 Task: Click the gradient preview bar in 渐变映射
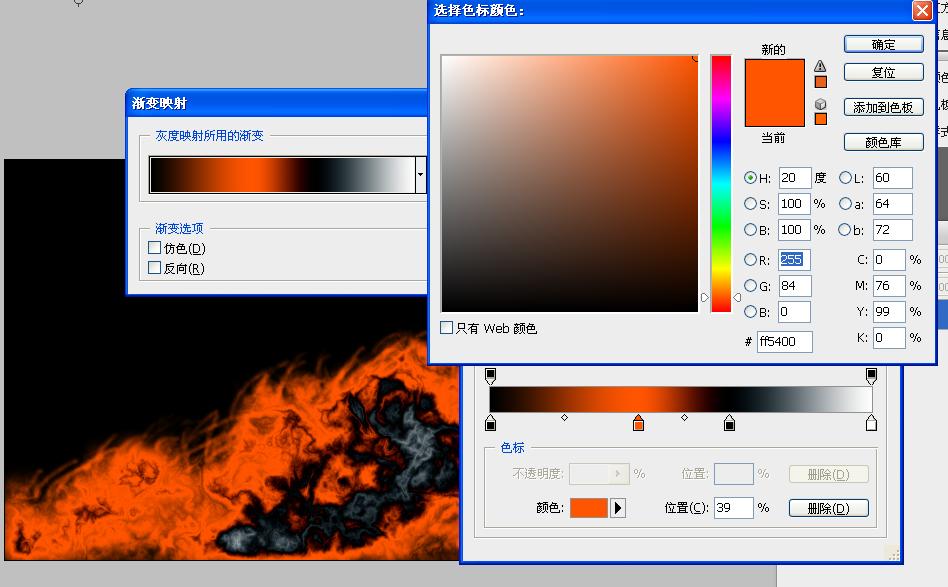(x=282, y=175)
